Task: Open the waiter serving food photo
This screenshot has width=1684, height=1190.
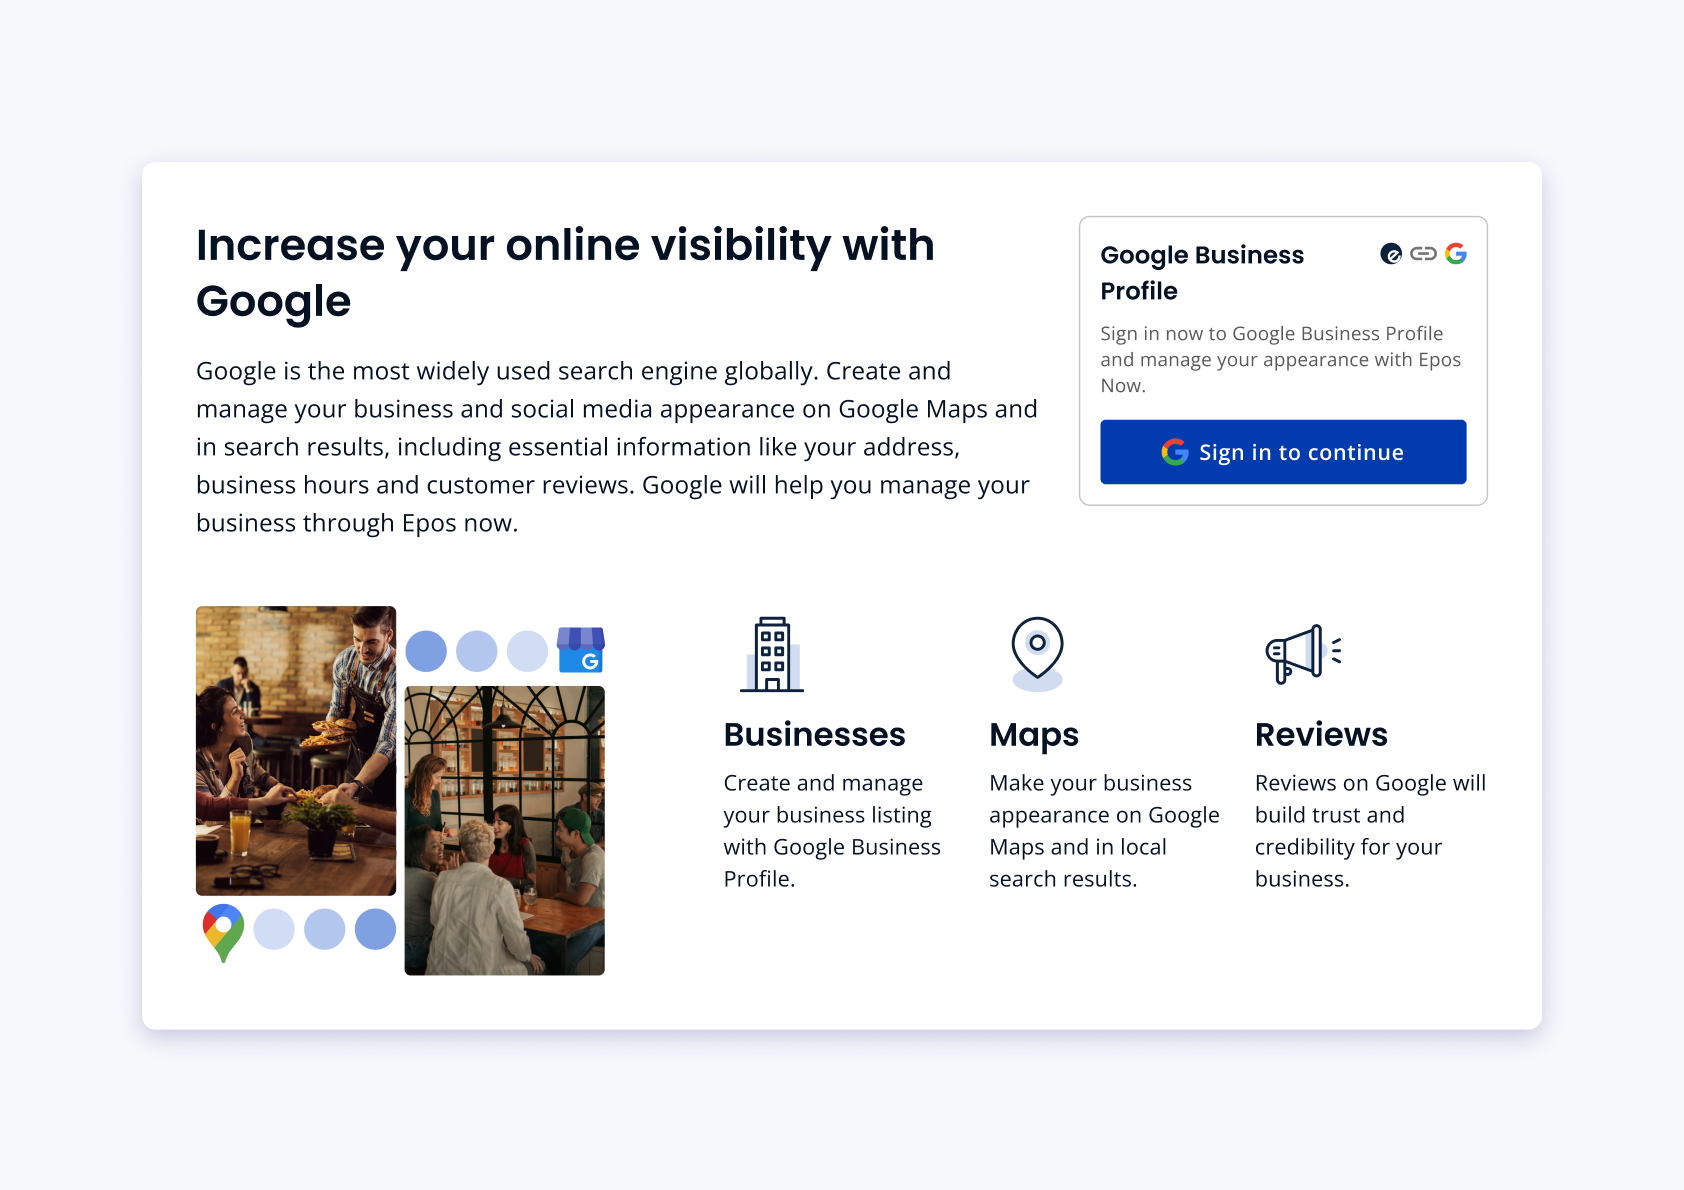Action: [x=296, y=750]
